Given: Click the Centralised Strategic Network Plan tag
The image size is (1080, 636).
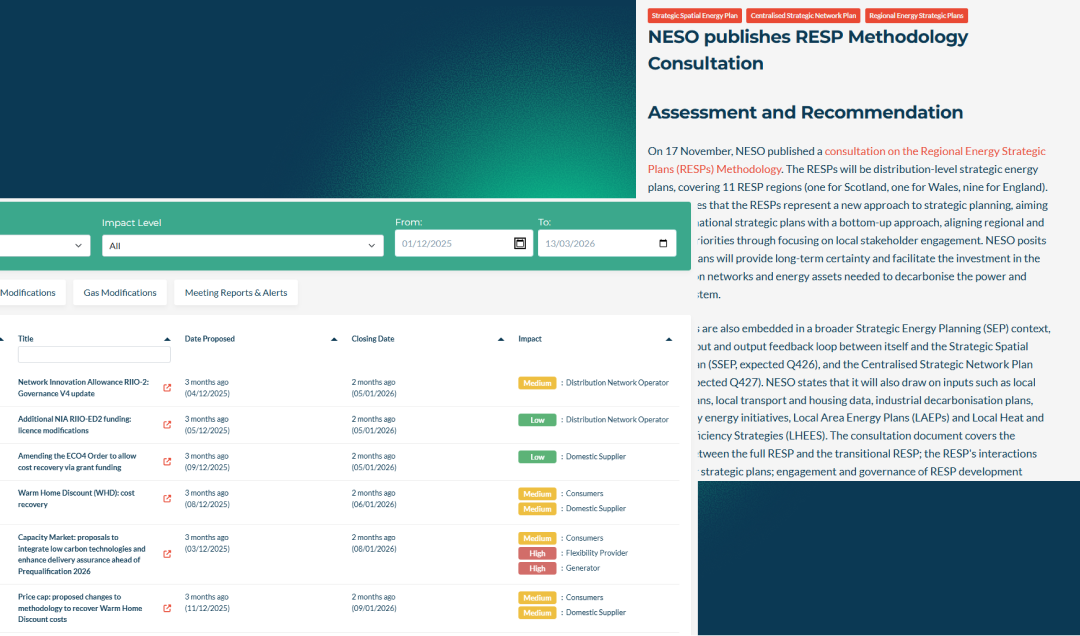Looking at the screenshot, I should pyautogui.click(x=803, y=16).
